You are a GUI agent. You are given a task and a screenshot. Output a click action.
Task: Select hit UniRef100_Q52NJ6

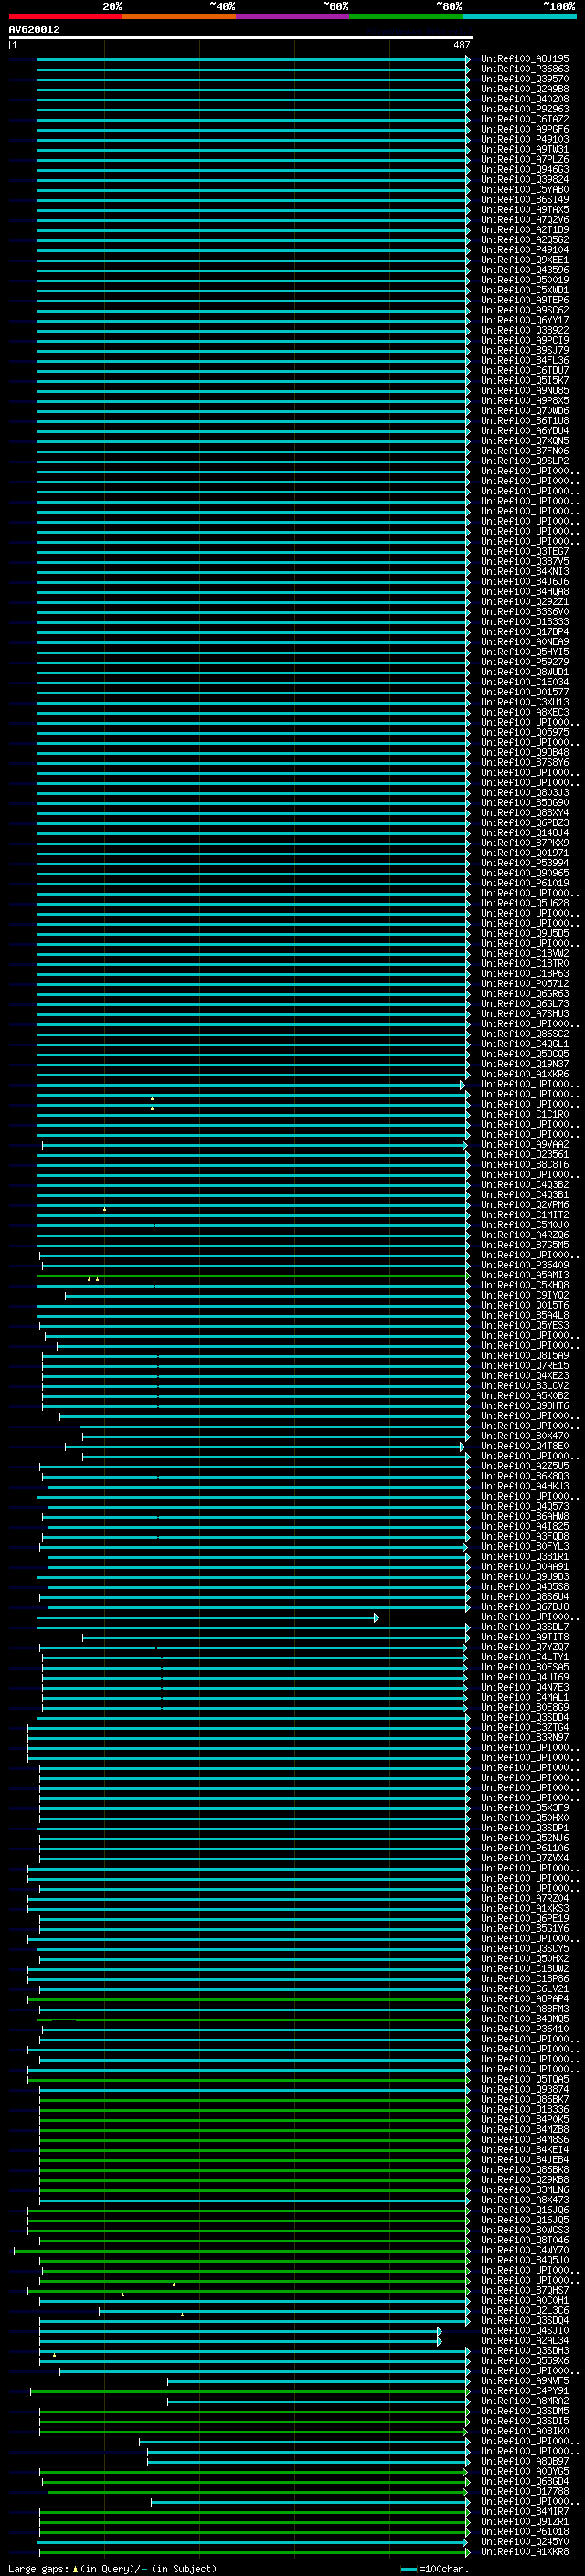point(525,1838)
